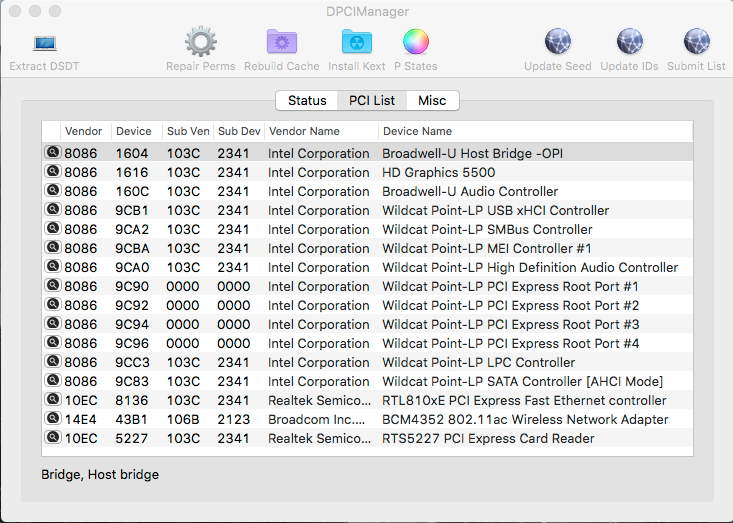
Task: Click device ID cell '160C'
Action: [x=132, y=192]
